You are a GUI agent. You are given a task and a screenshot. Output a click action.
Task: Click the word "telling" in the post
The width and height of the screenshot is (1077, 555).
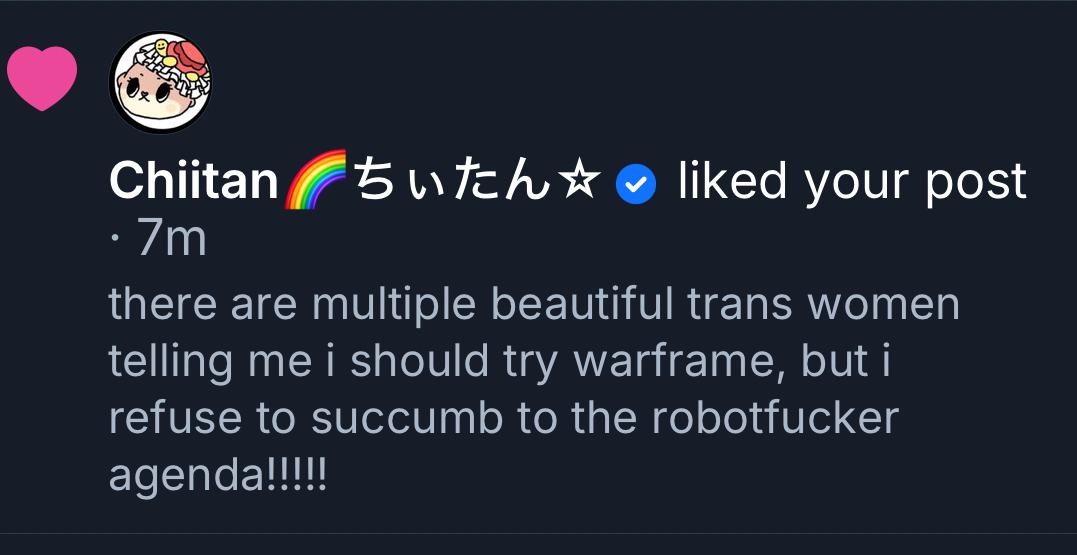tap(165, 362)
